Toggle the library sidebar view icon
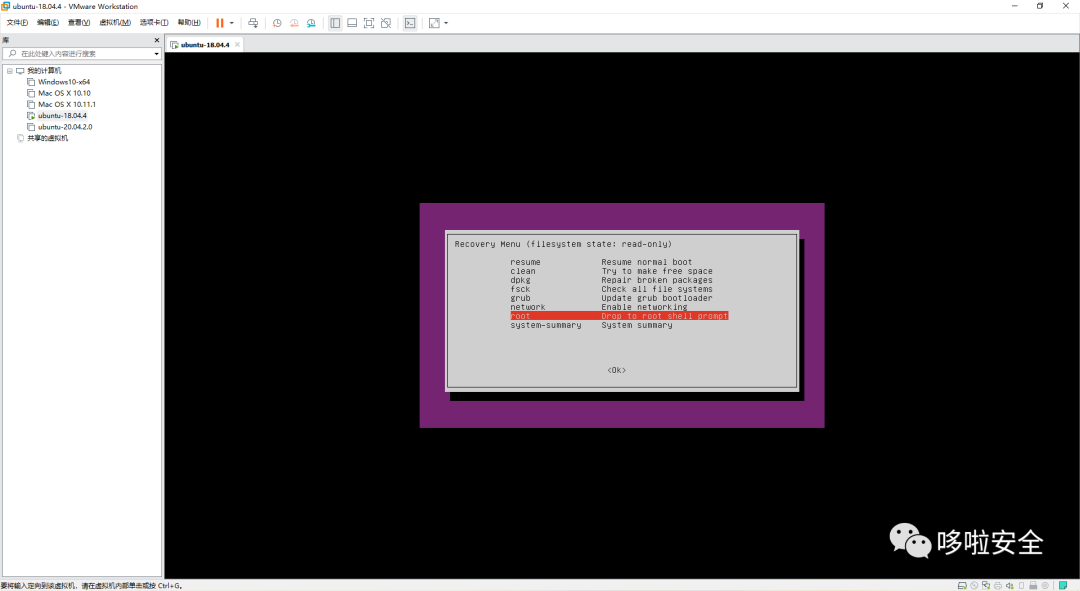 335,23
